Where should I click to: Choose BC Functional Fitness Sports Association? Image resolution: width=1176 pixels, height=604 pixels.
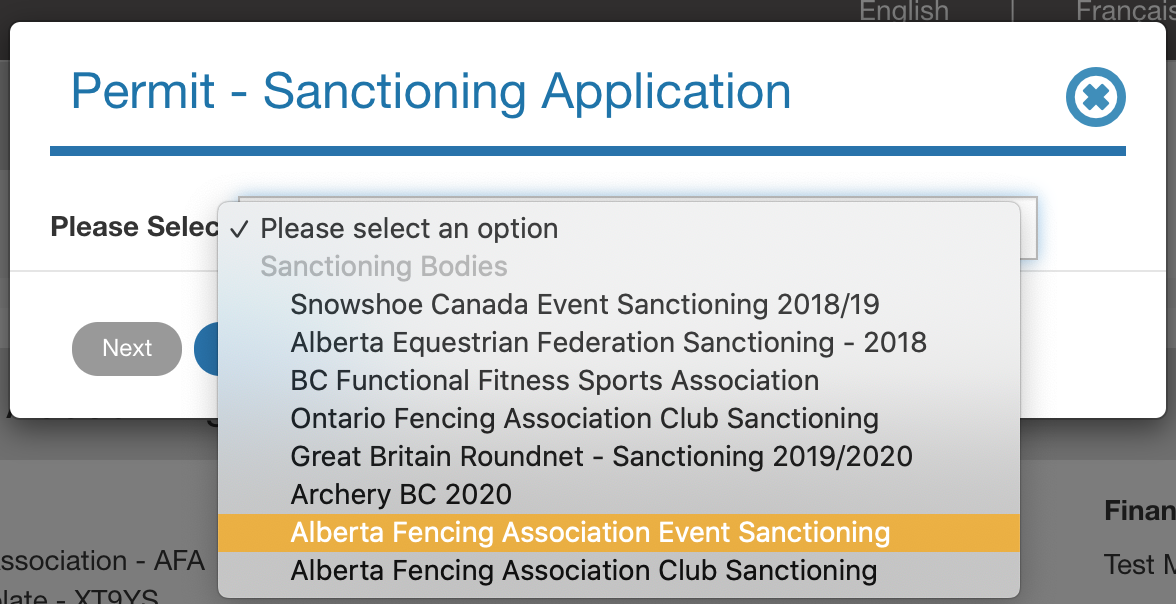[554, 380]
